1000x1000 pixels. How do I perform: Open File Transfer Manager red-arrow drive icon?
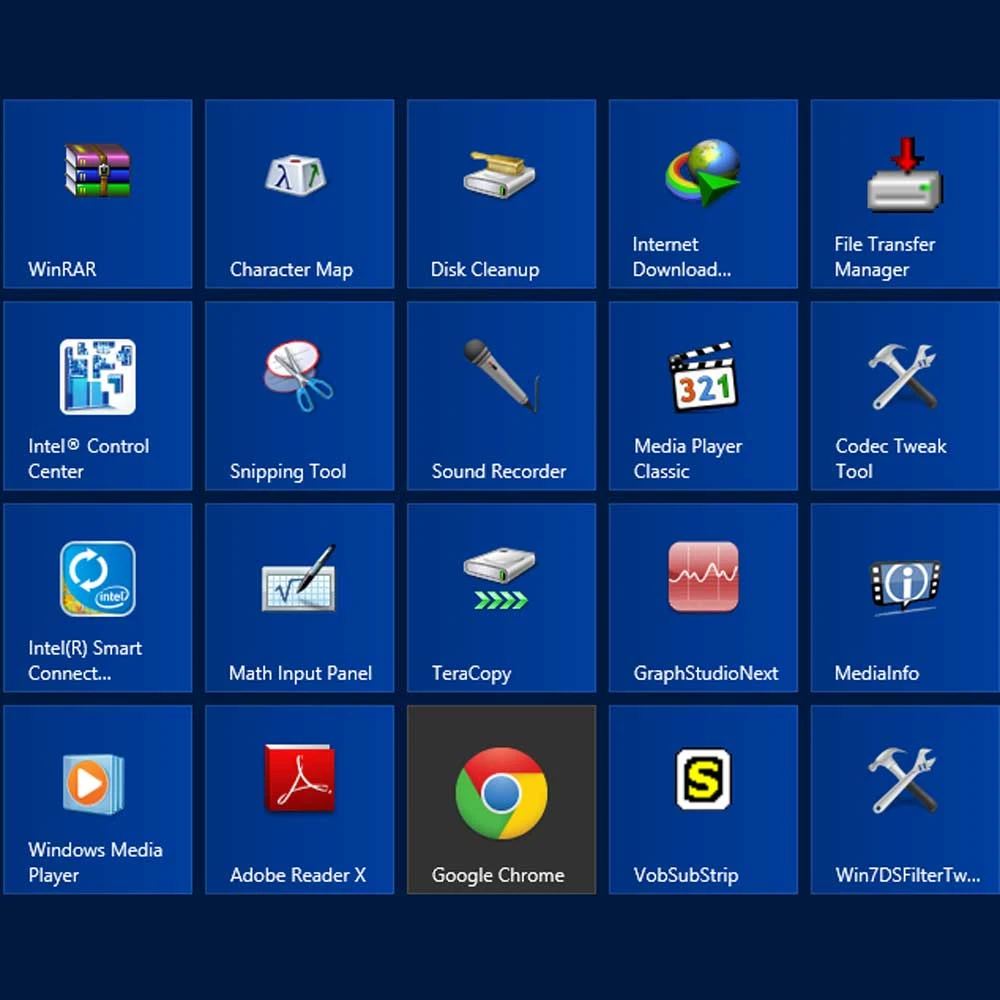(x=904, y=174)
